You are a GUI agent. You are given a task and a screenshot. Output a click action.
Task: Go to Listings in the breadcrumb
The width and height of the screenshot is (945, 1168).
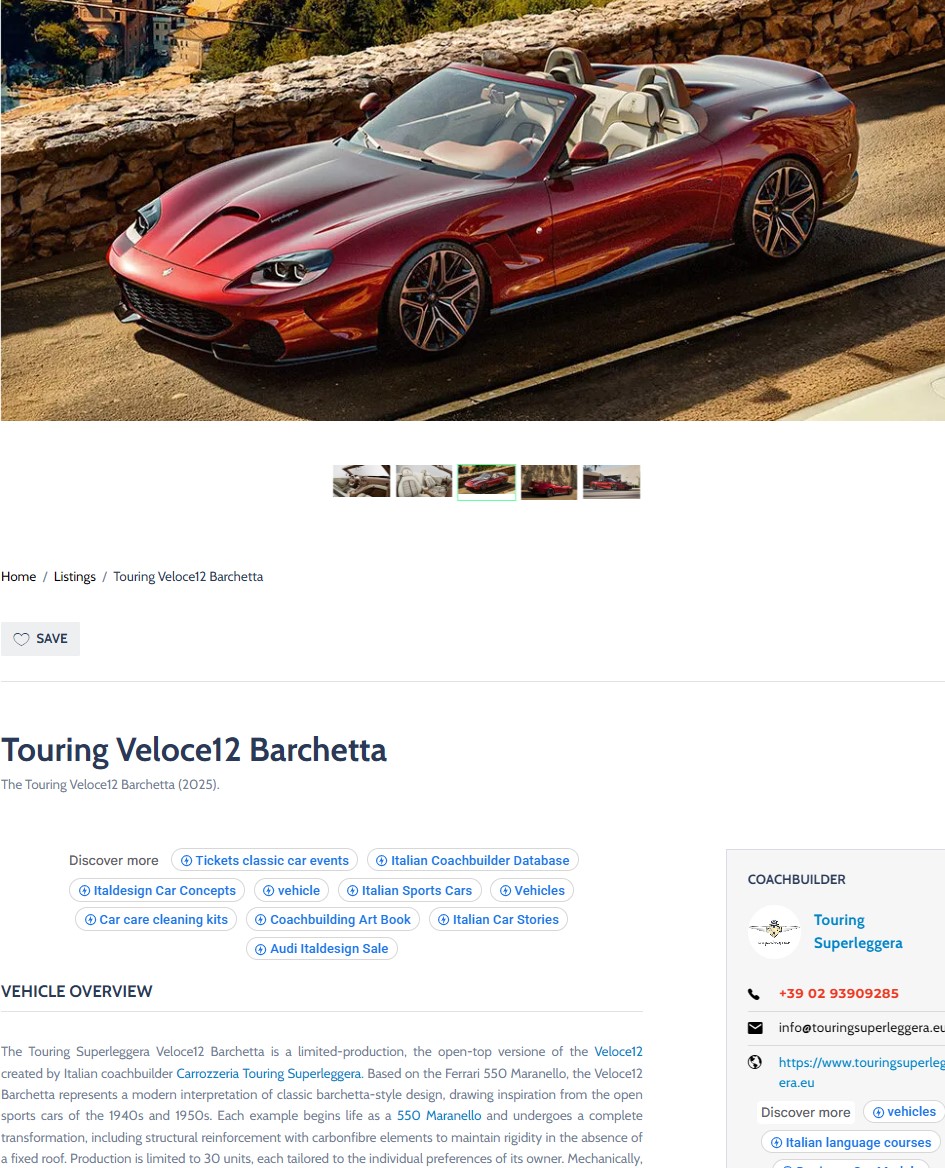pyautogui.click(x=74, y=577)
